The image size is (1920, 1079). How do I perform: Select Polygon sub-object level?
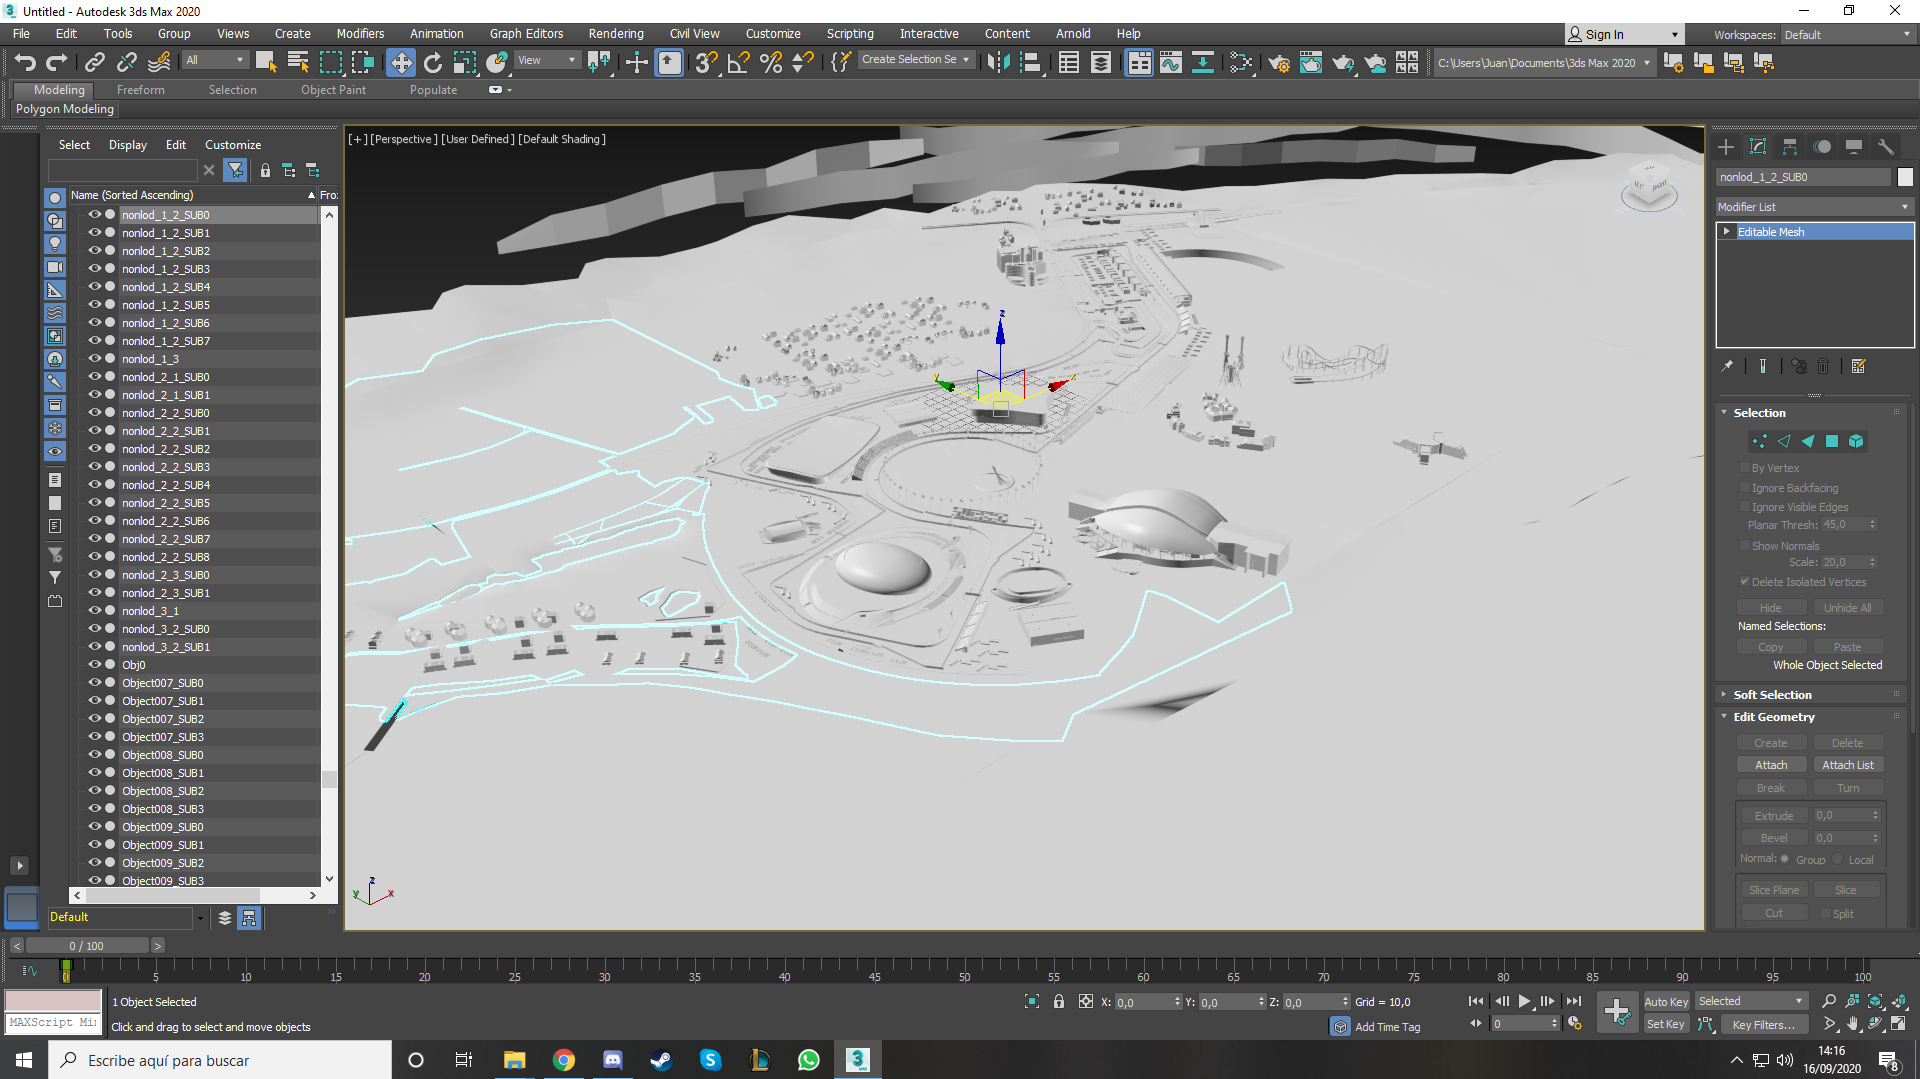(x=1832, y=441)
